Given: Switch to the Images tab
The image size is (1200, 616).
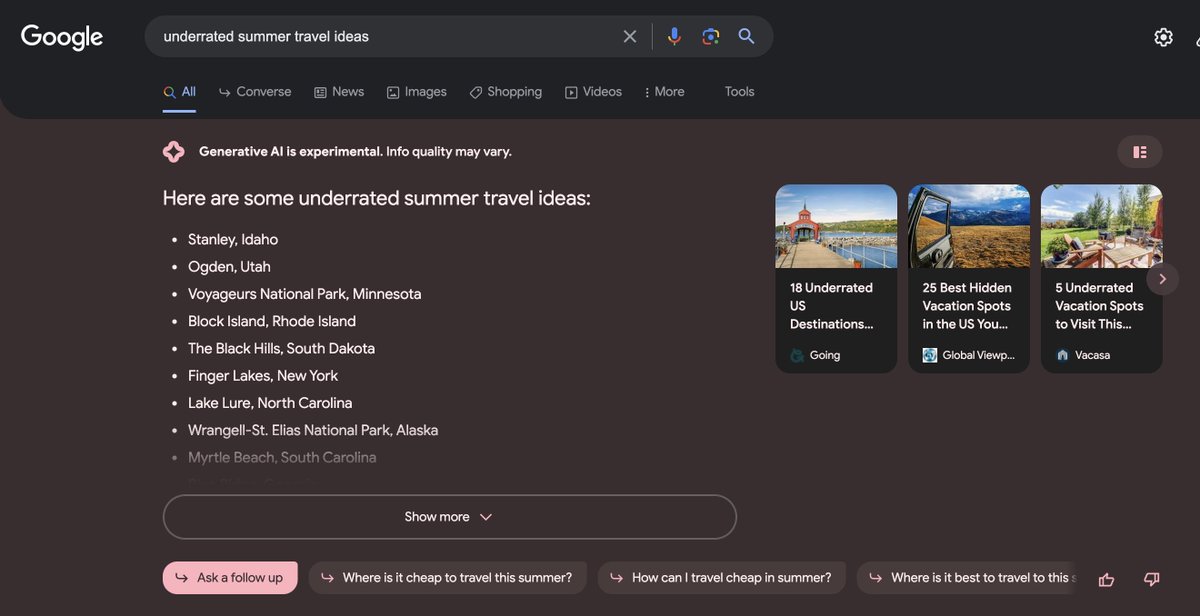Looking at the screenshot, I should tap(416, 91).
